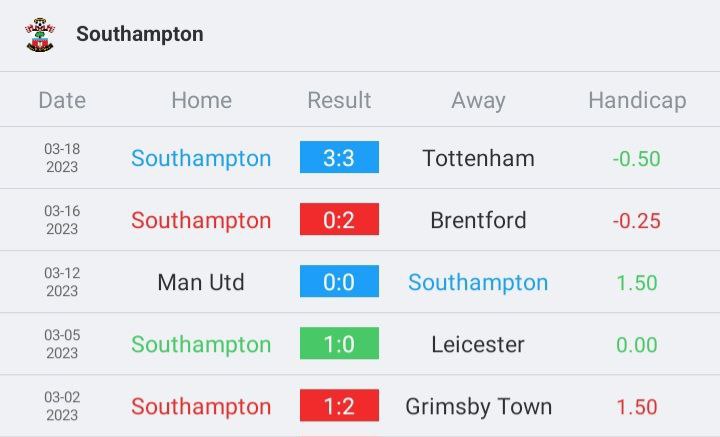Viewport: 720px width, 437px height.
Task: Click the -0.50 handicap value
Action: pos(637,159)
